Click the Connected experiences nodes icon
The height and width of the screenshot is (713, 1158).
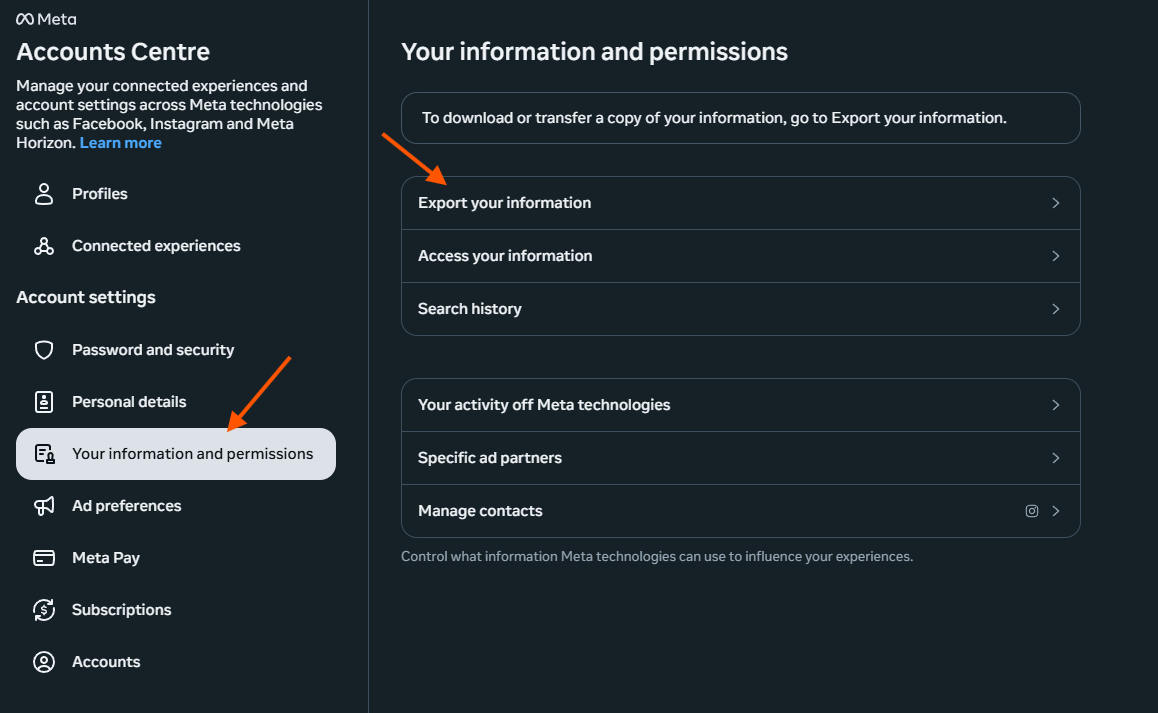[x=44, y=246]
